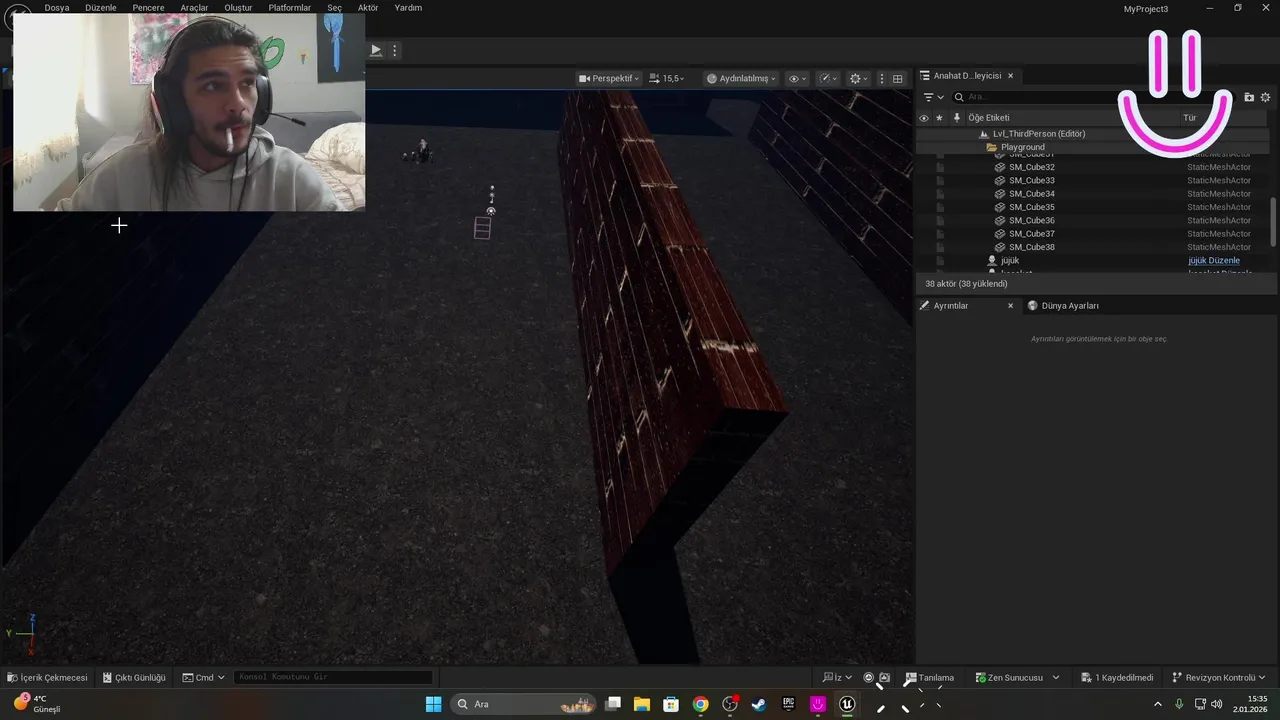Open Steam from taskbar
This screenshot has width=1280, height=720.
(x=759, y=704)
